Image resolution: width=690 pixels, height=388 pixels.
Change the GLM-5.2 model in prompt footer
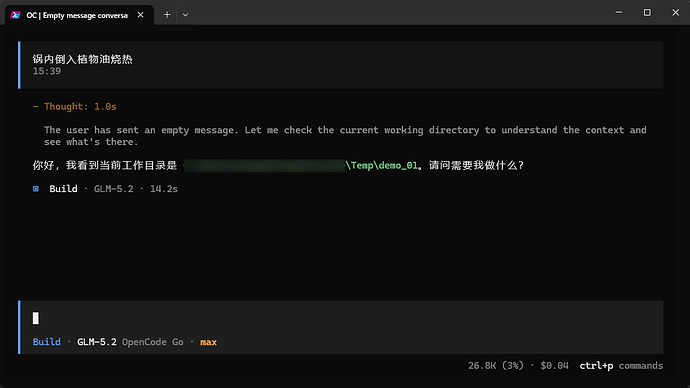click(97, 342)
